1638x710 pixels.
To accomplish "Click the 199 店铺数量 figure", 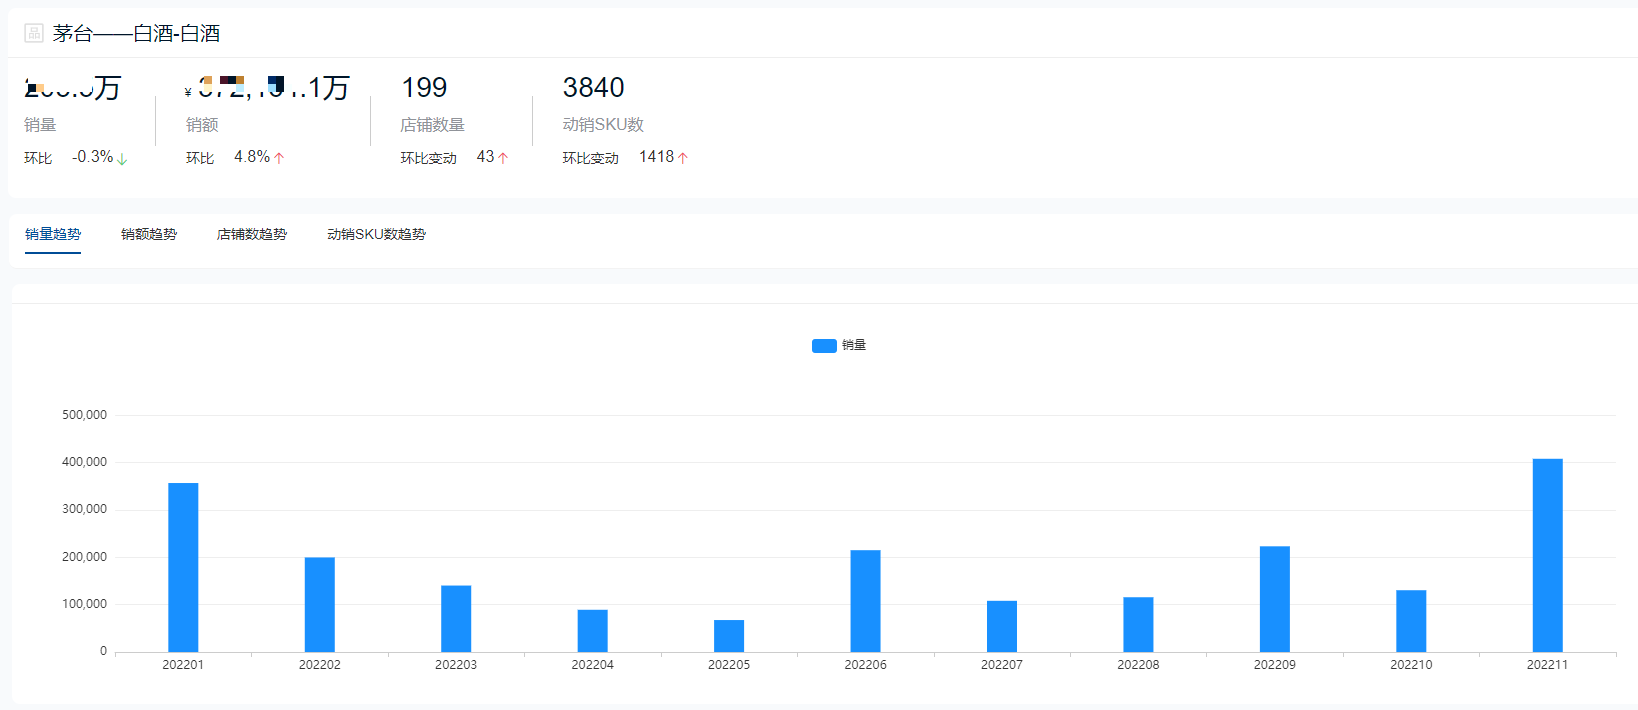I will click(424, 88).
